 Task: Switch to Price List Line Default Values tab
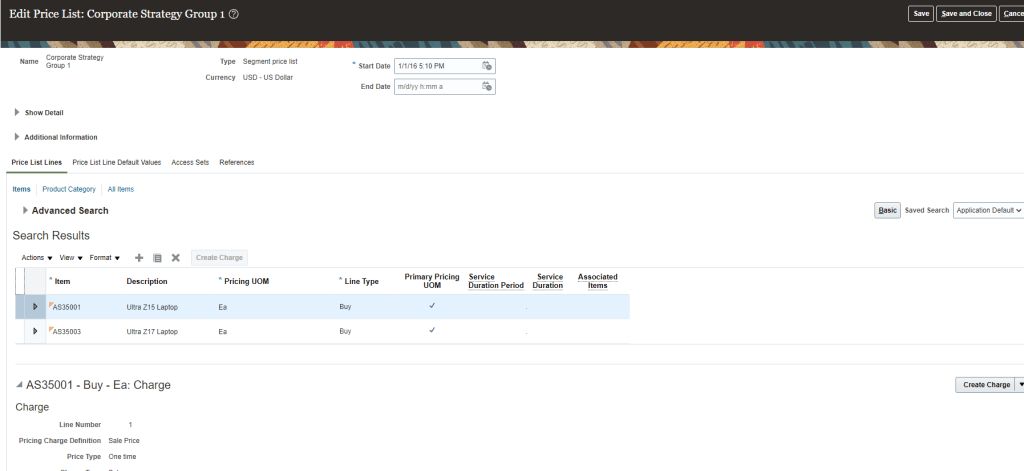[116, 162]
